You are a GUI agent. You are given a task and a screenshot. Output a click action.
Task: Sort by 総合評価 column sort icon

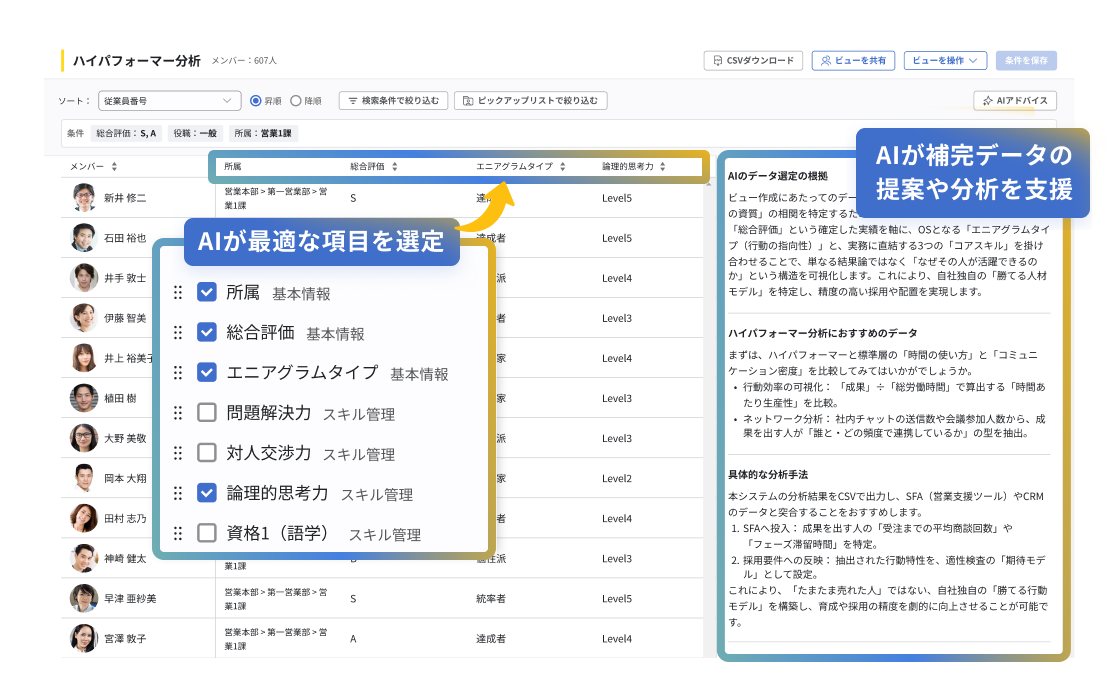pyautogui.click(x=395, y=167)
